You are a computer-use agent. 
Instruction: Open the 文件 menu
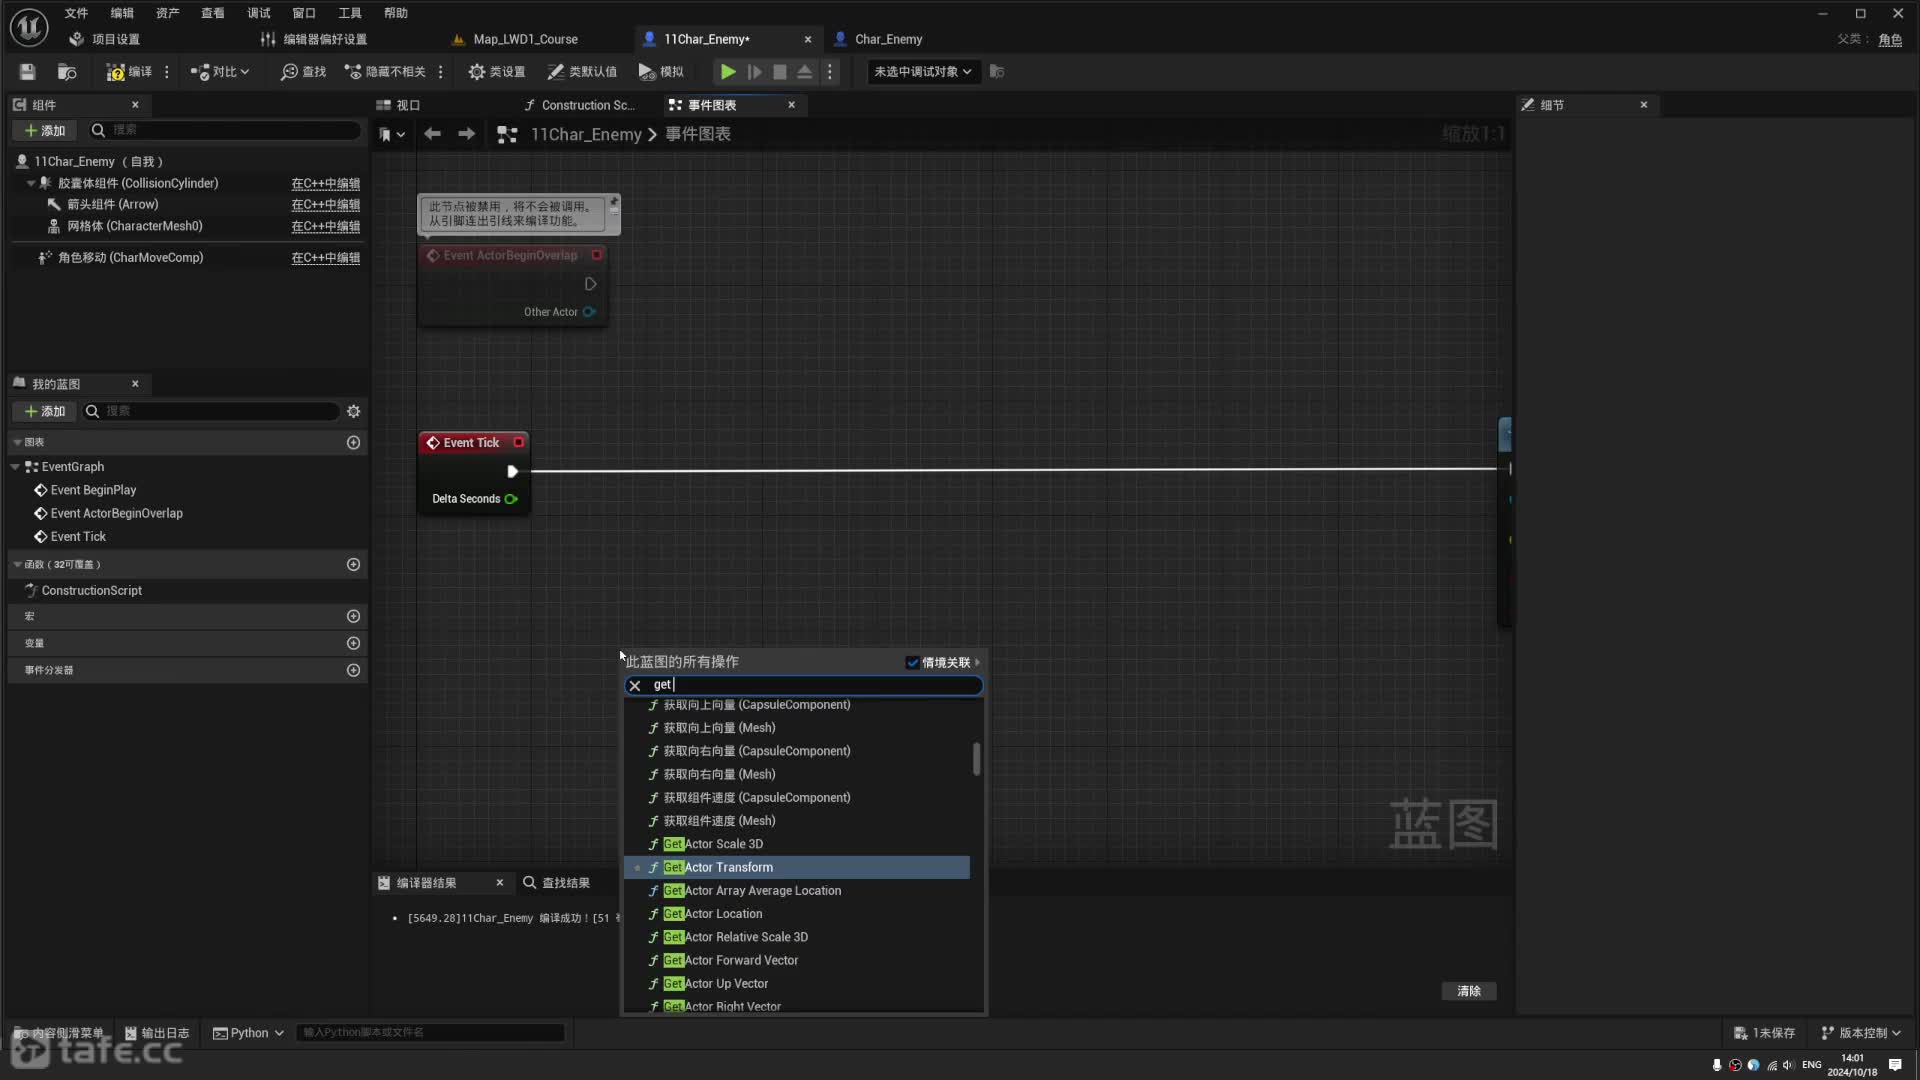76,13
